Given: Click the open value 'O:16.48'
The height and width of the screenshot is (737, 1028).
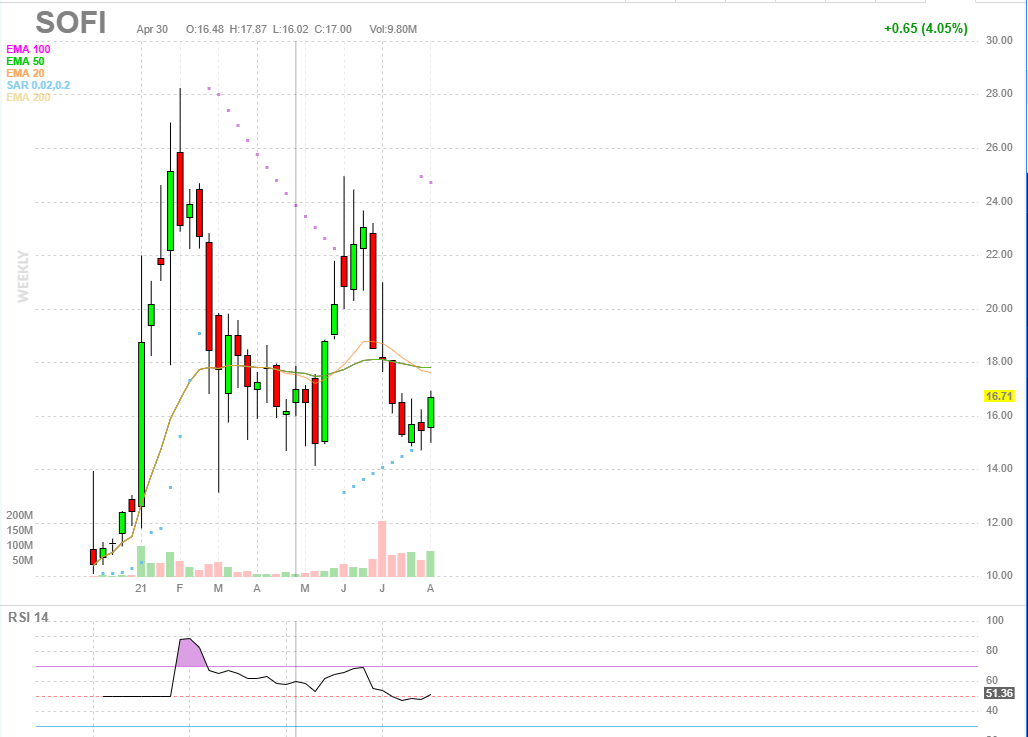Looking at the screenshot, I should click(205, 30).
